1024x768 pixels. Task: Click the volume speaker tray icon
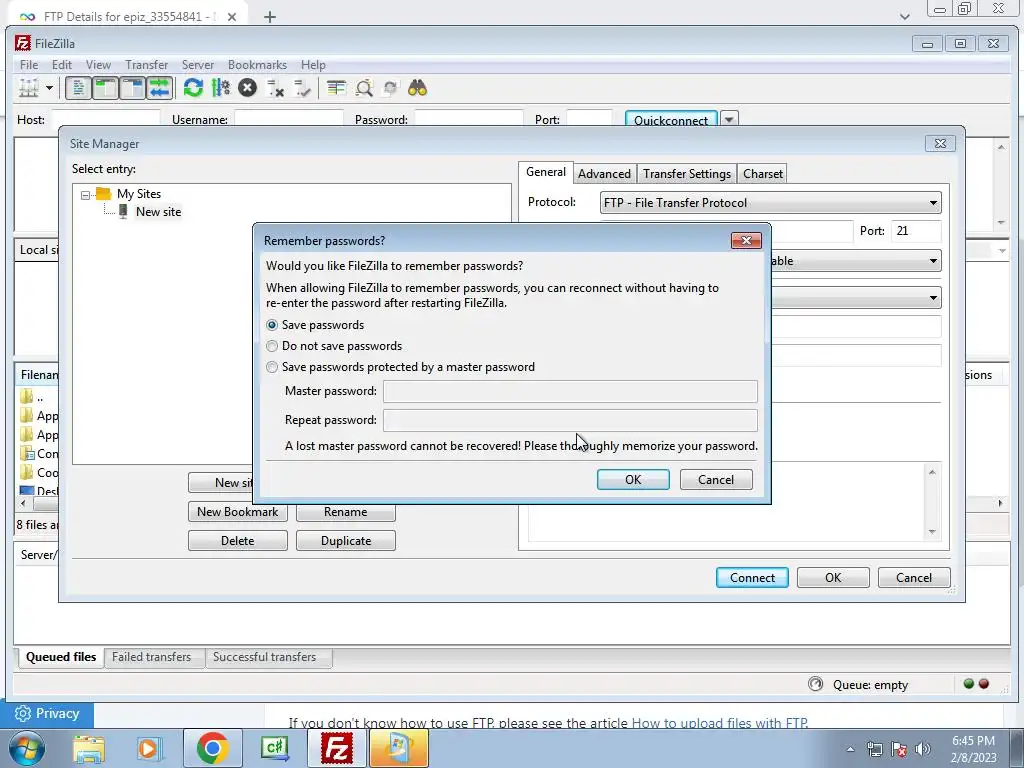click(922, 749)
